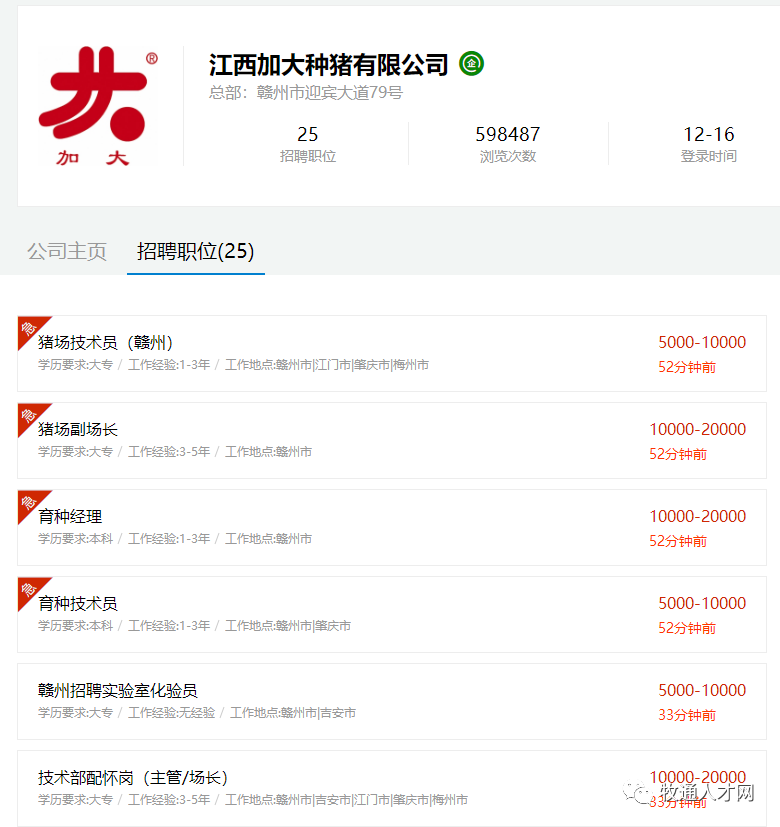Click the 12-16 登录时间 value
The width and height of the screenshot is (780, 827).
pos(709,143)
